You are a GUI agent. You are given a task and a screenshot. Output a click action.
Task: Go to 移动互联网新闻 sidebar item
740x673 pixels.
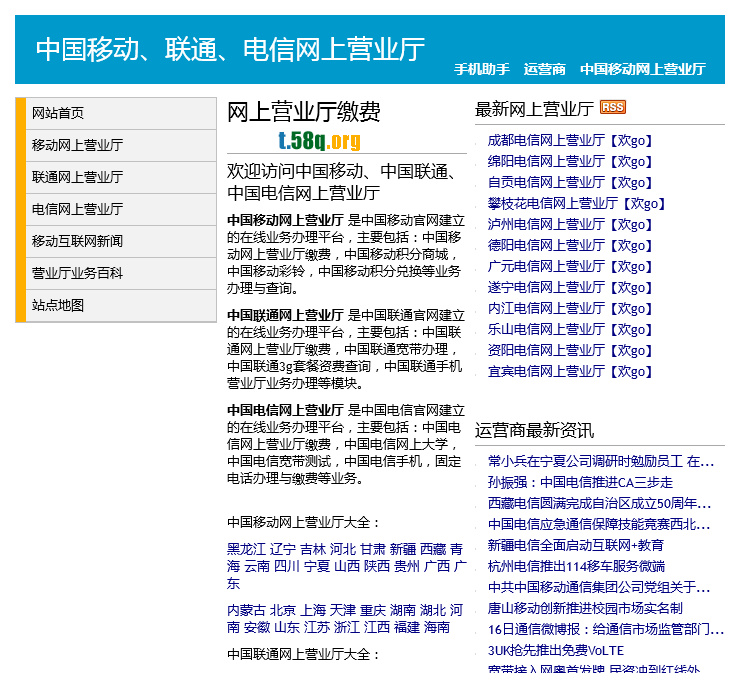click(x=121, y=241)
